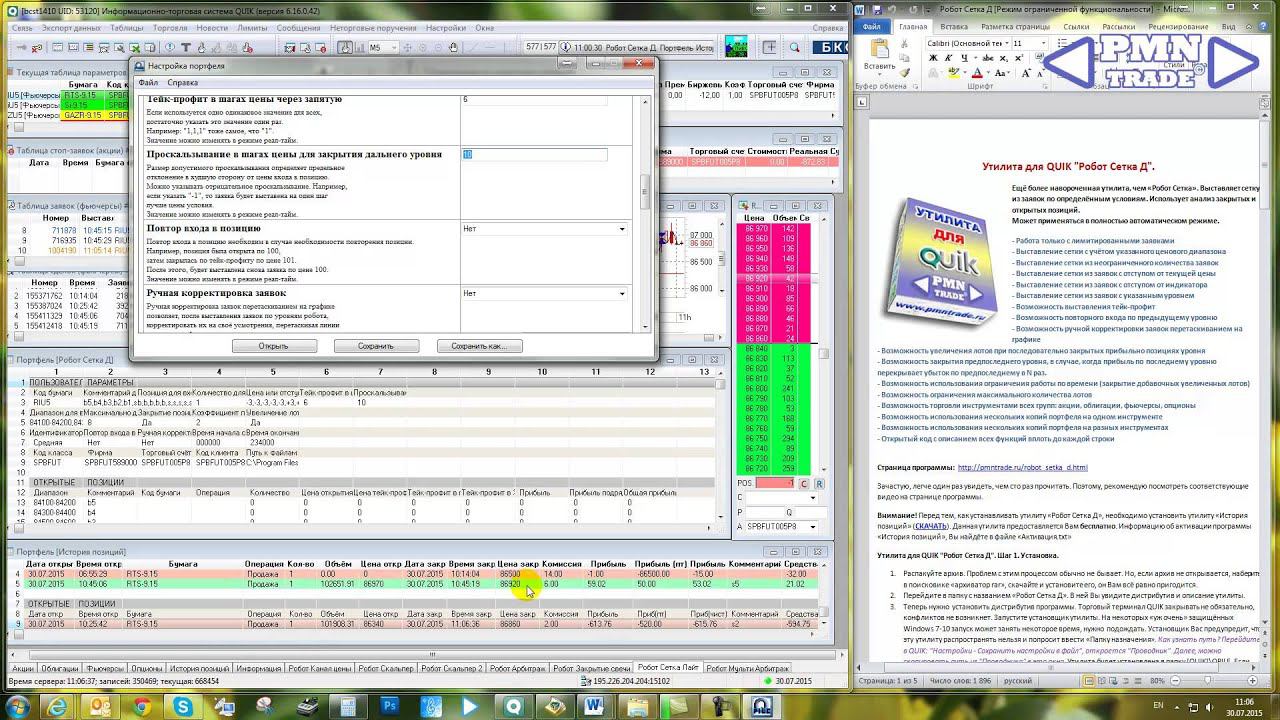1280x720 pixels.
Task: Click the take-profit steps input field
Action: pos(534,100)
